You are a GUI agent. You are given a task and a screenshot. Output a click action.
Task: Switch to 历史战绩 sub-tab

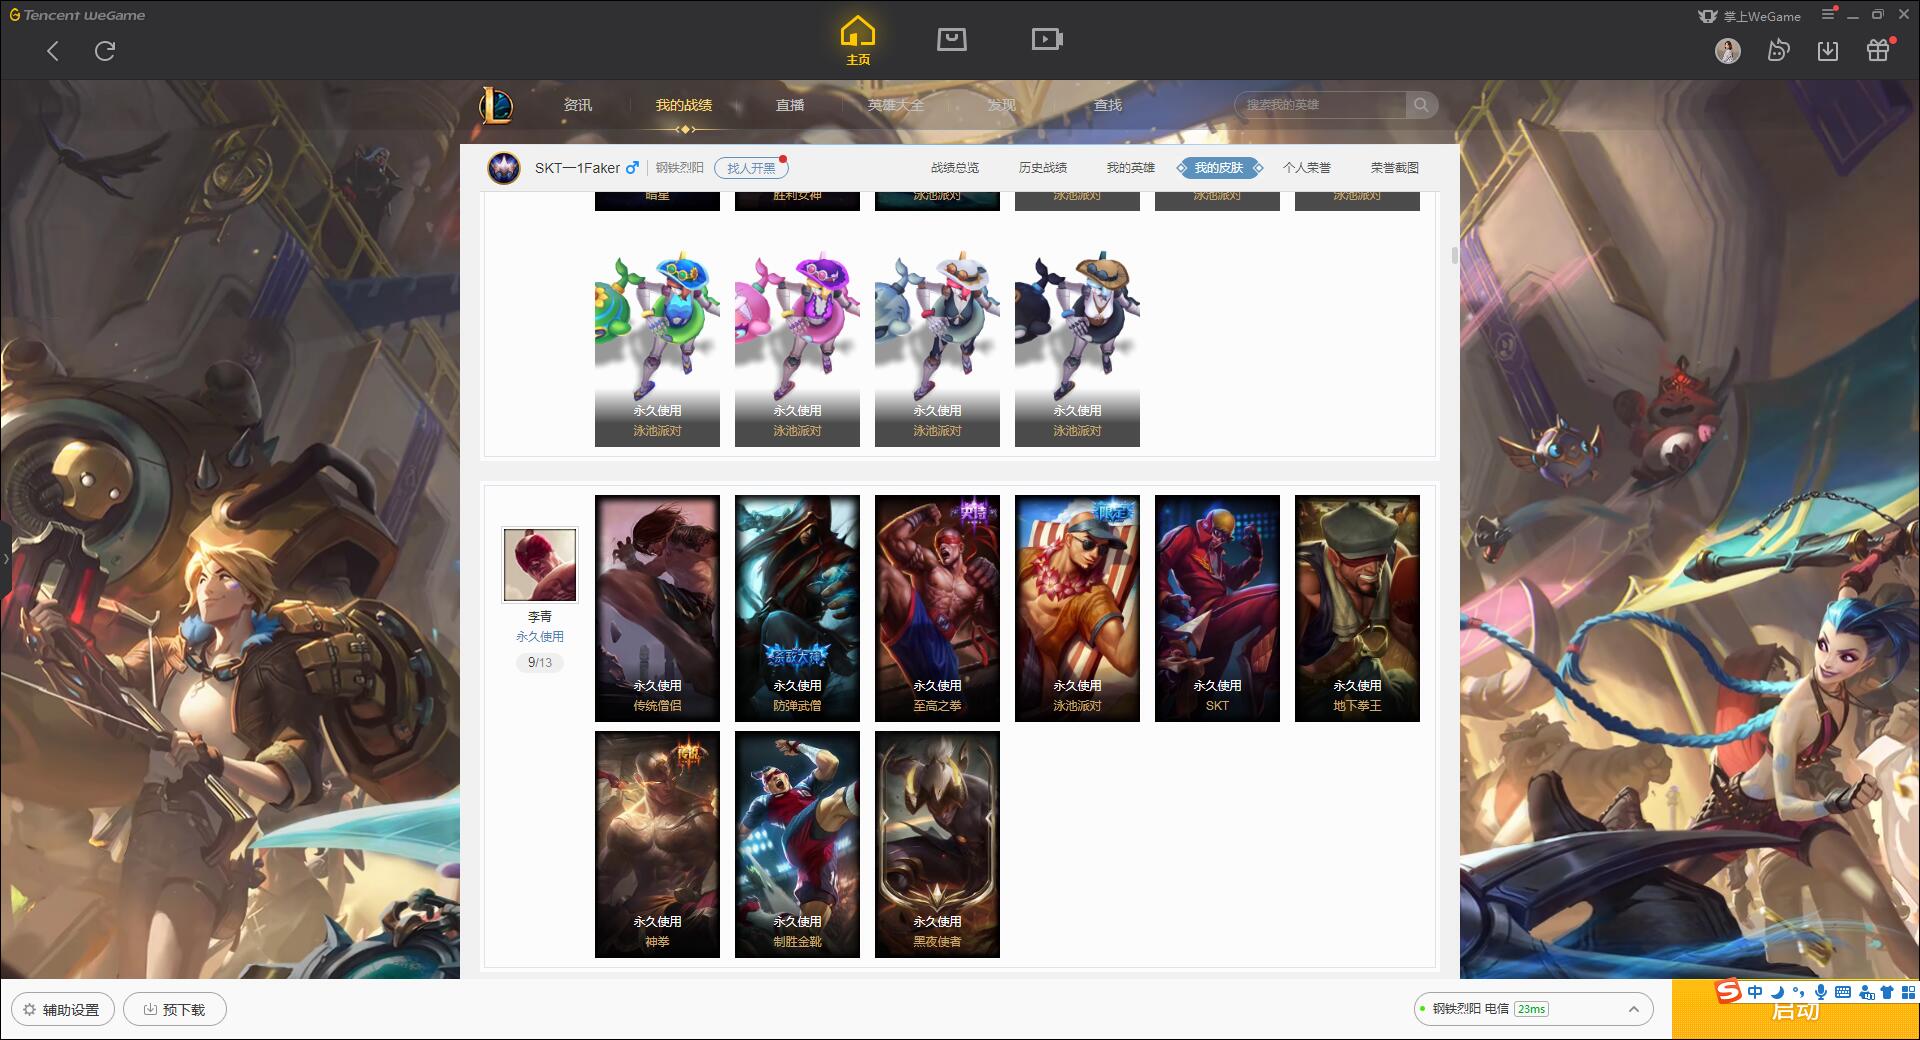point(1043,168)
